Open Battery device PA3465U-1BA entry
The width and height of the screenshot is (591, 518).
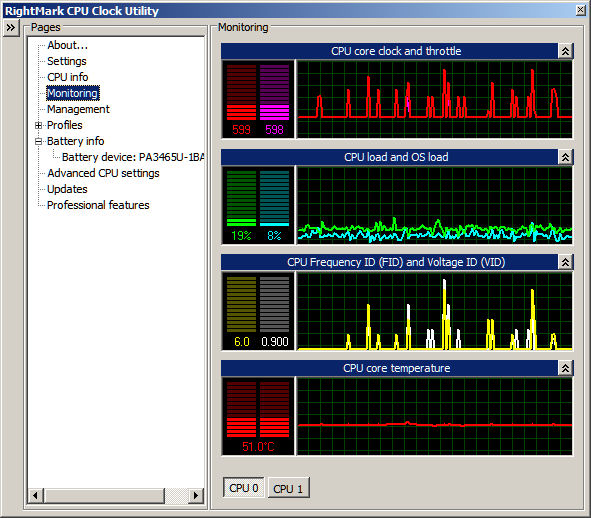click(133, 157)
